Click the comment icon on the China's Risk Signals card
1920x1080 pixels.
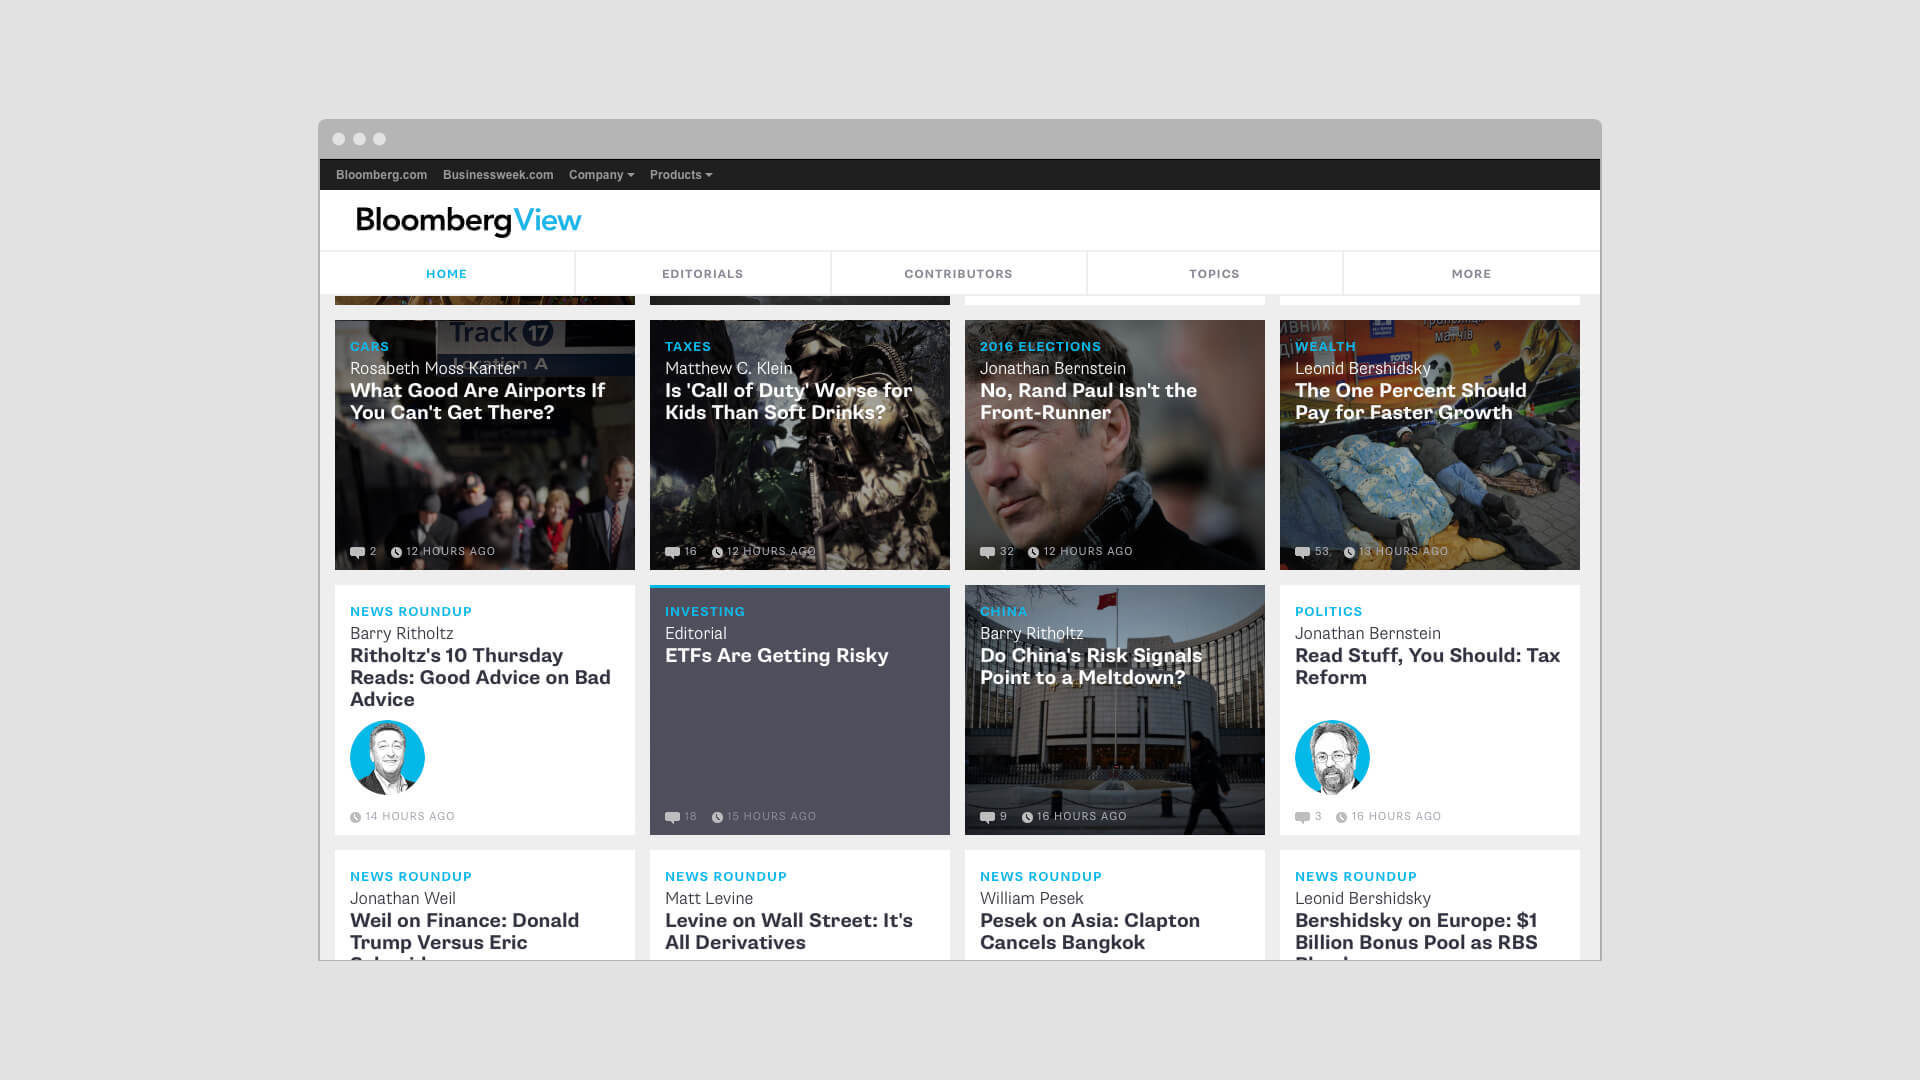[987, 817]
